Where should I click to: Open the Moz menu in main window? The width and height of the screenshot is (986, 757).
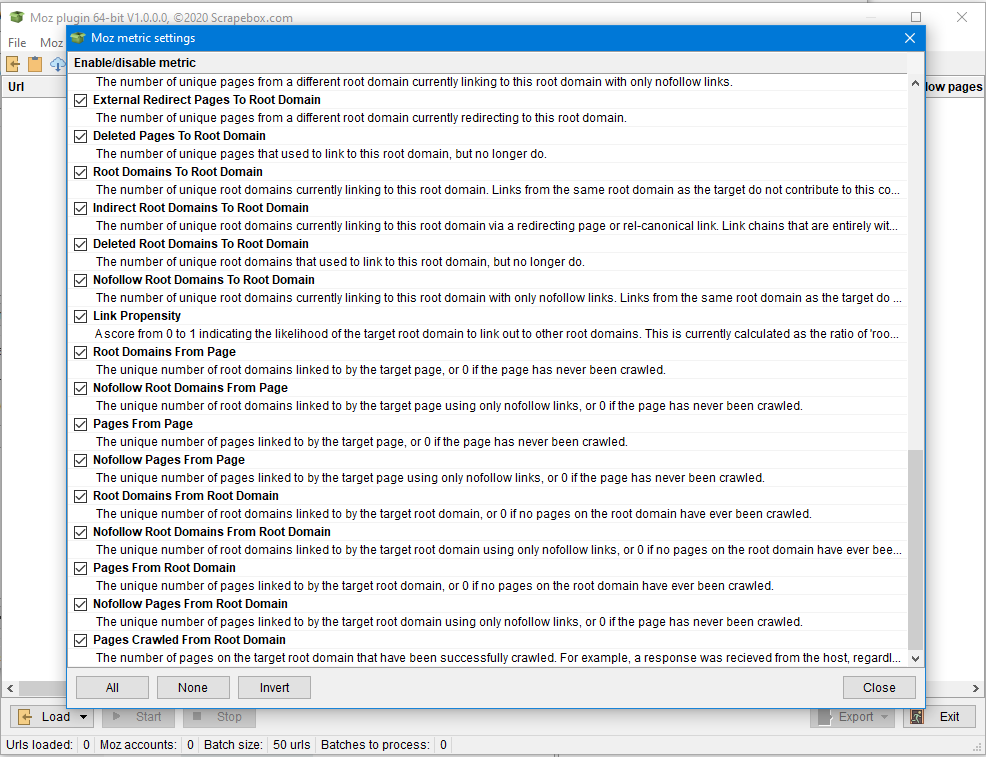(51, 43)
